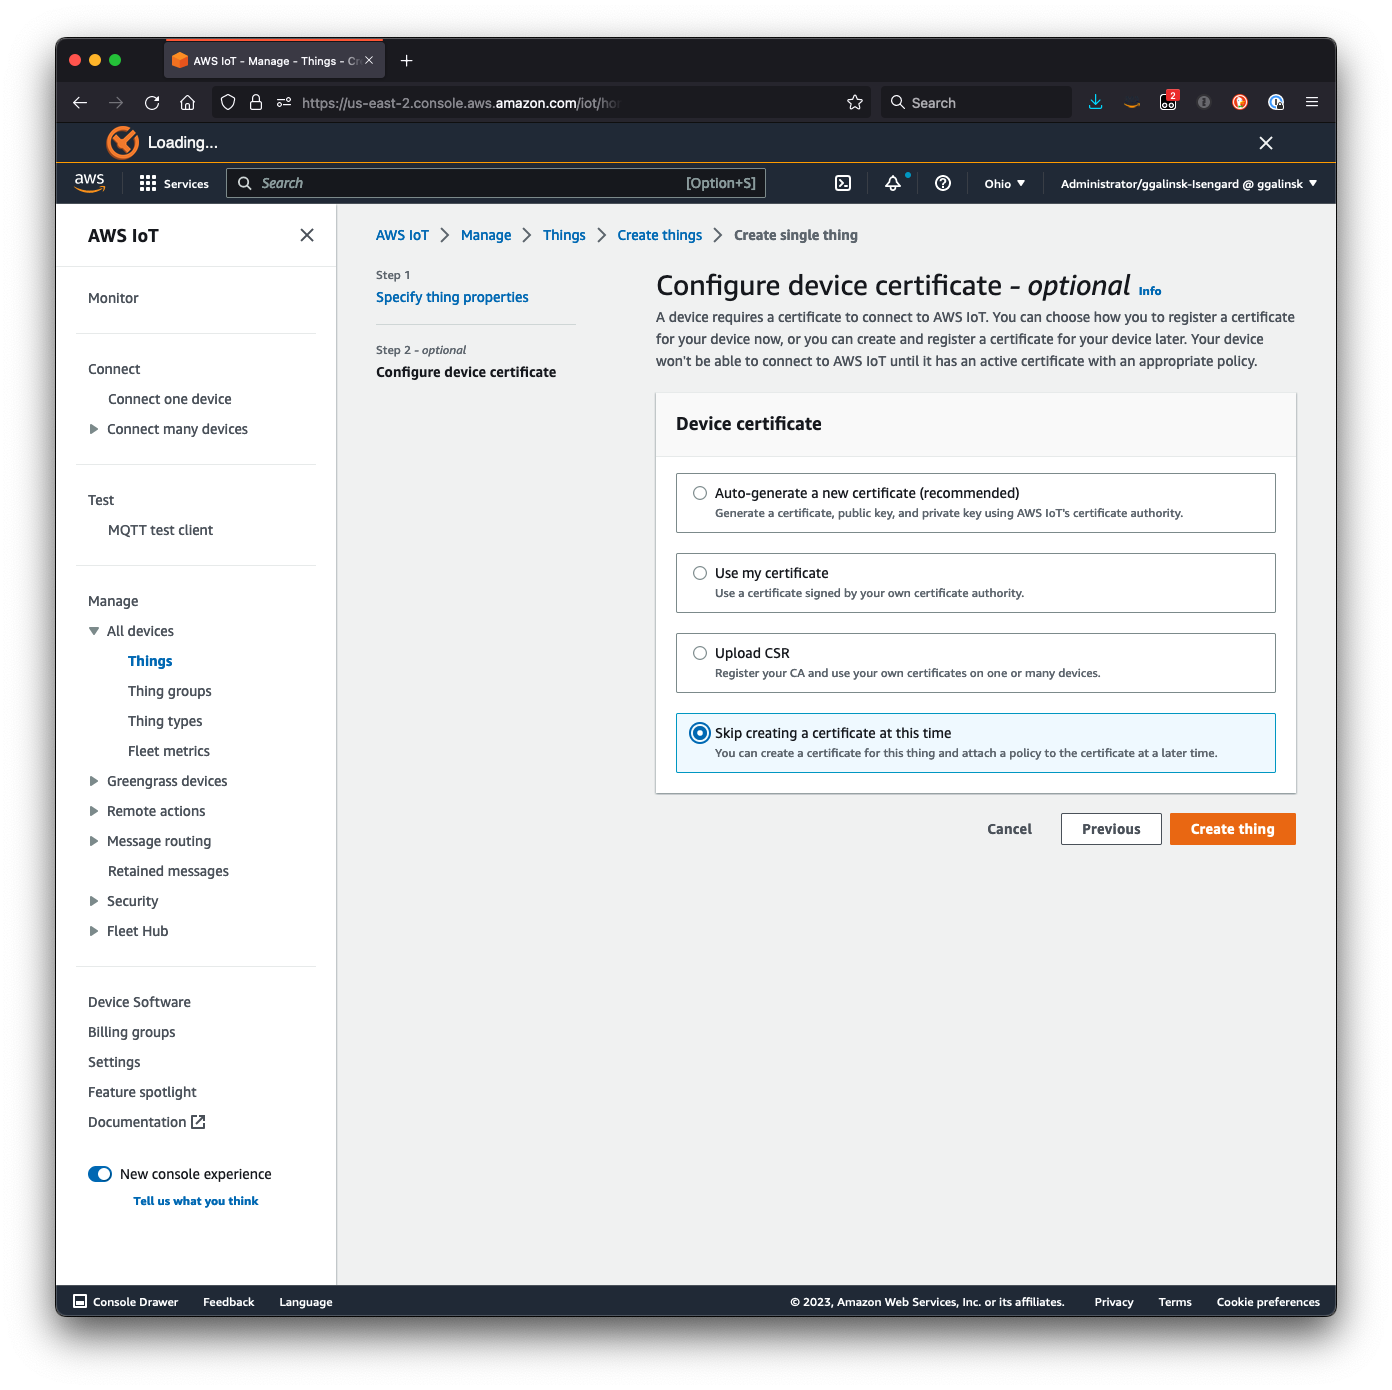
Task: Click the site security lock icon
Action: (256, 102)
